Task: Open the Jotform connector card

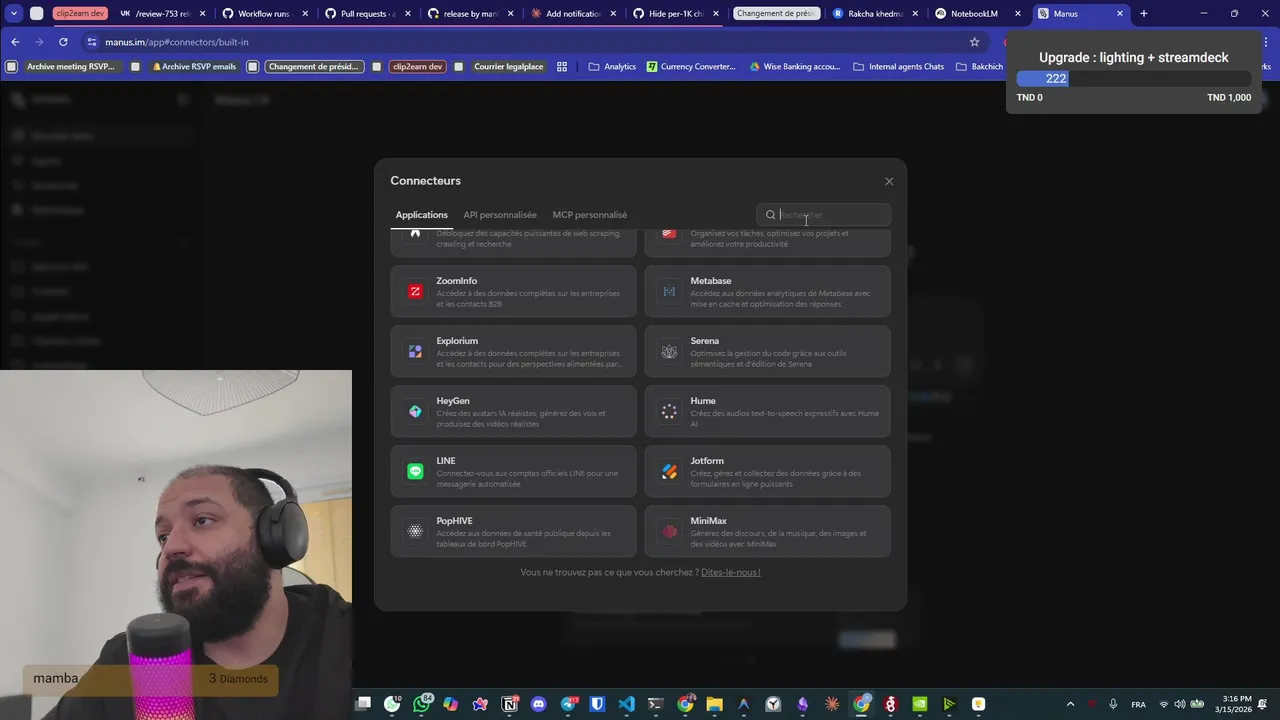Action: coord(767,472)
